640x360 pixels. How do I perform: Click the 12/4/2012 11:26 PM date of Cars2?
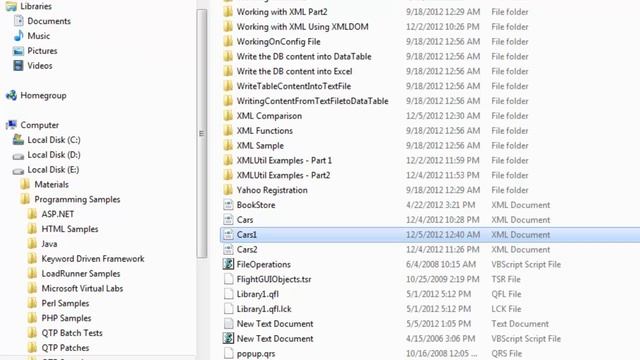coord(443,249)
